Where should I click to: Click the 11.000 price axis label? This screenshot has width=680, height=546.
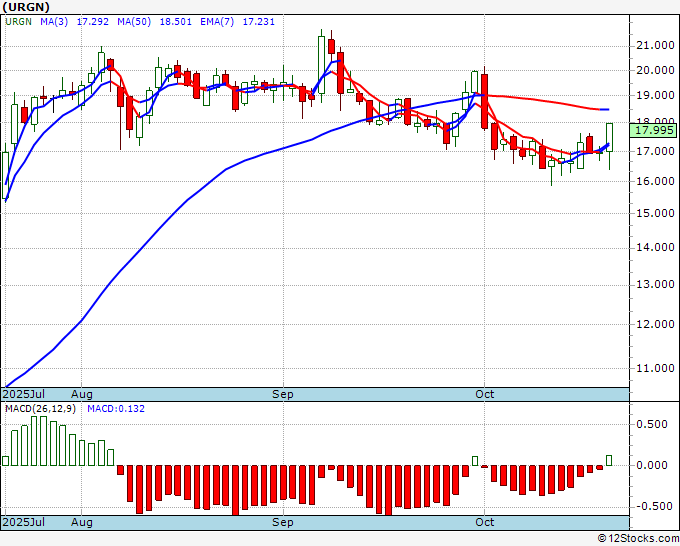pos(655,368)
